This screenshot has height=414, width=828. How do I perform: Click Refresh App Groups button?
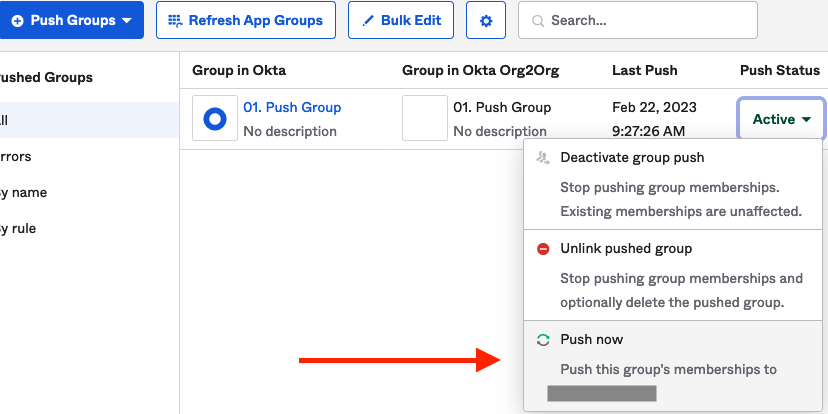pos(246,20)
